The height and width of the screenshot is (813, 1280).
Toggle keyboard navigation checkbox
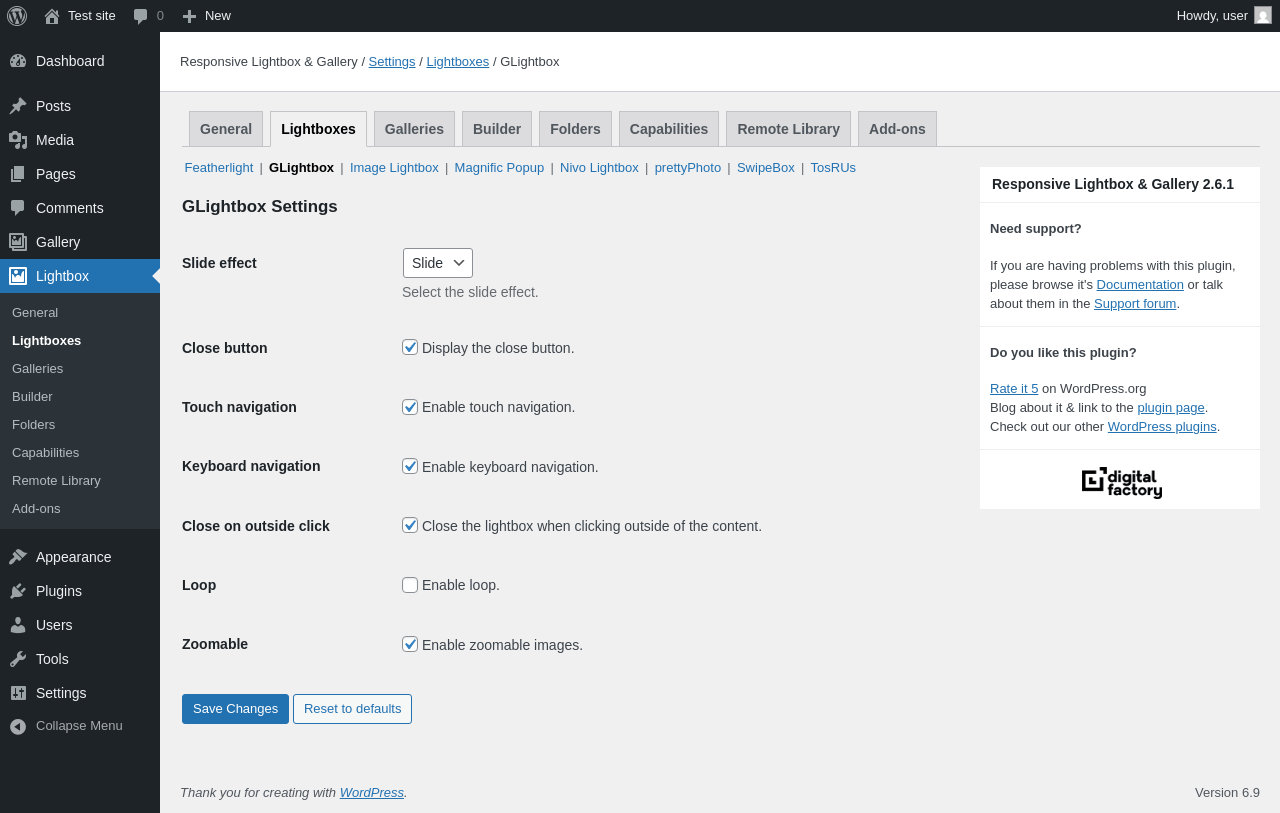tap(410, 466)
